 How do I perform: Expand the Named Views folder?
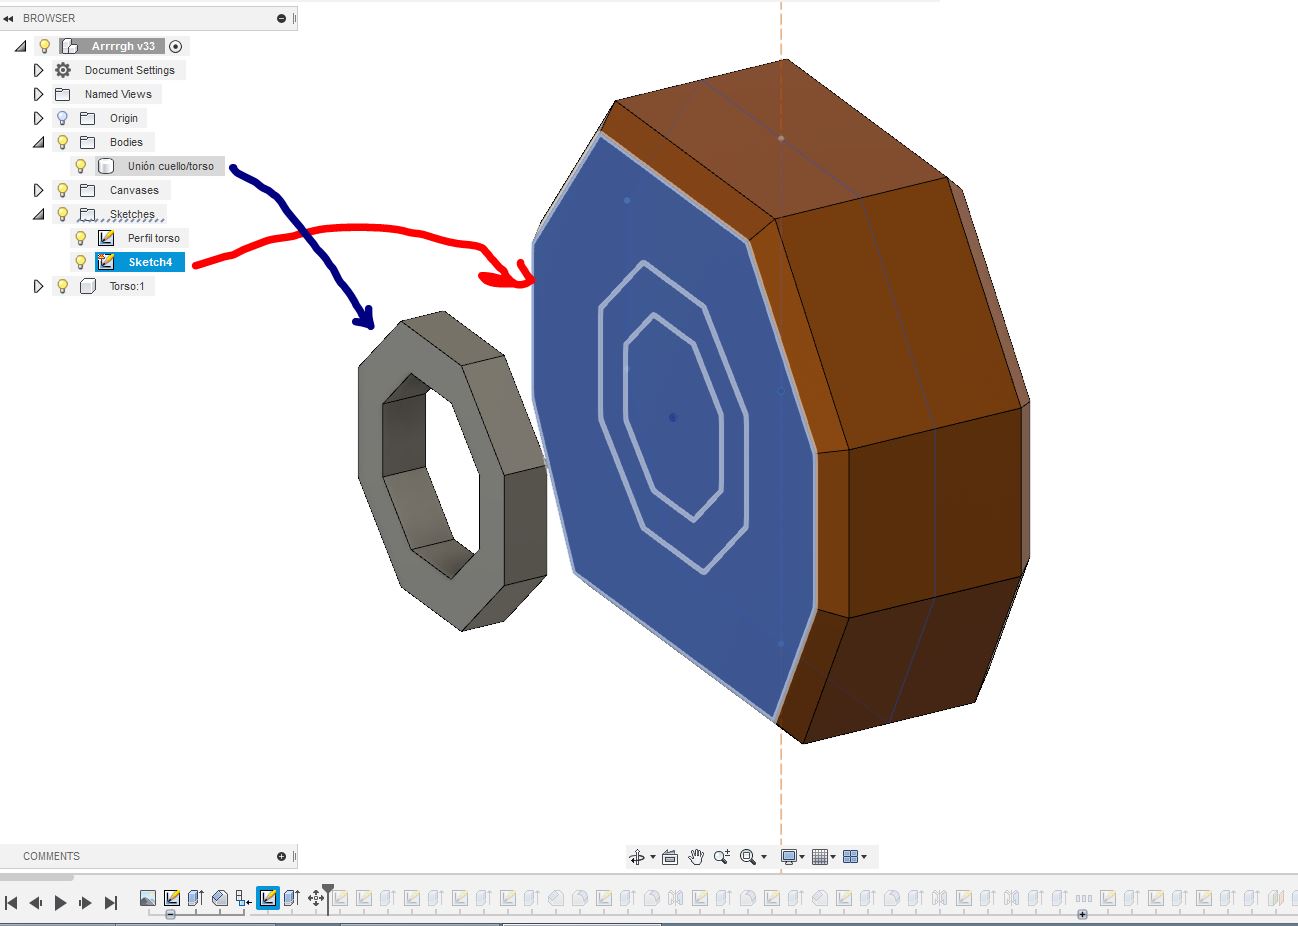(38, 94)
